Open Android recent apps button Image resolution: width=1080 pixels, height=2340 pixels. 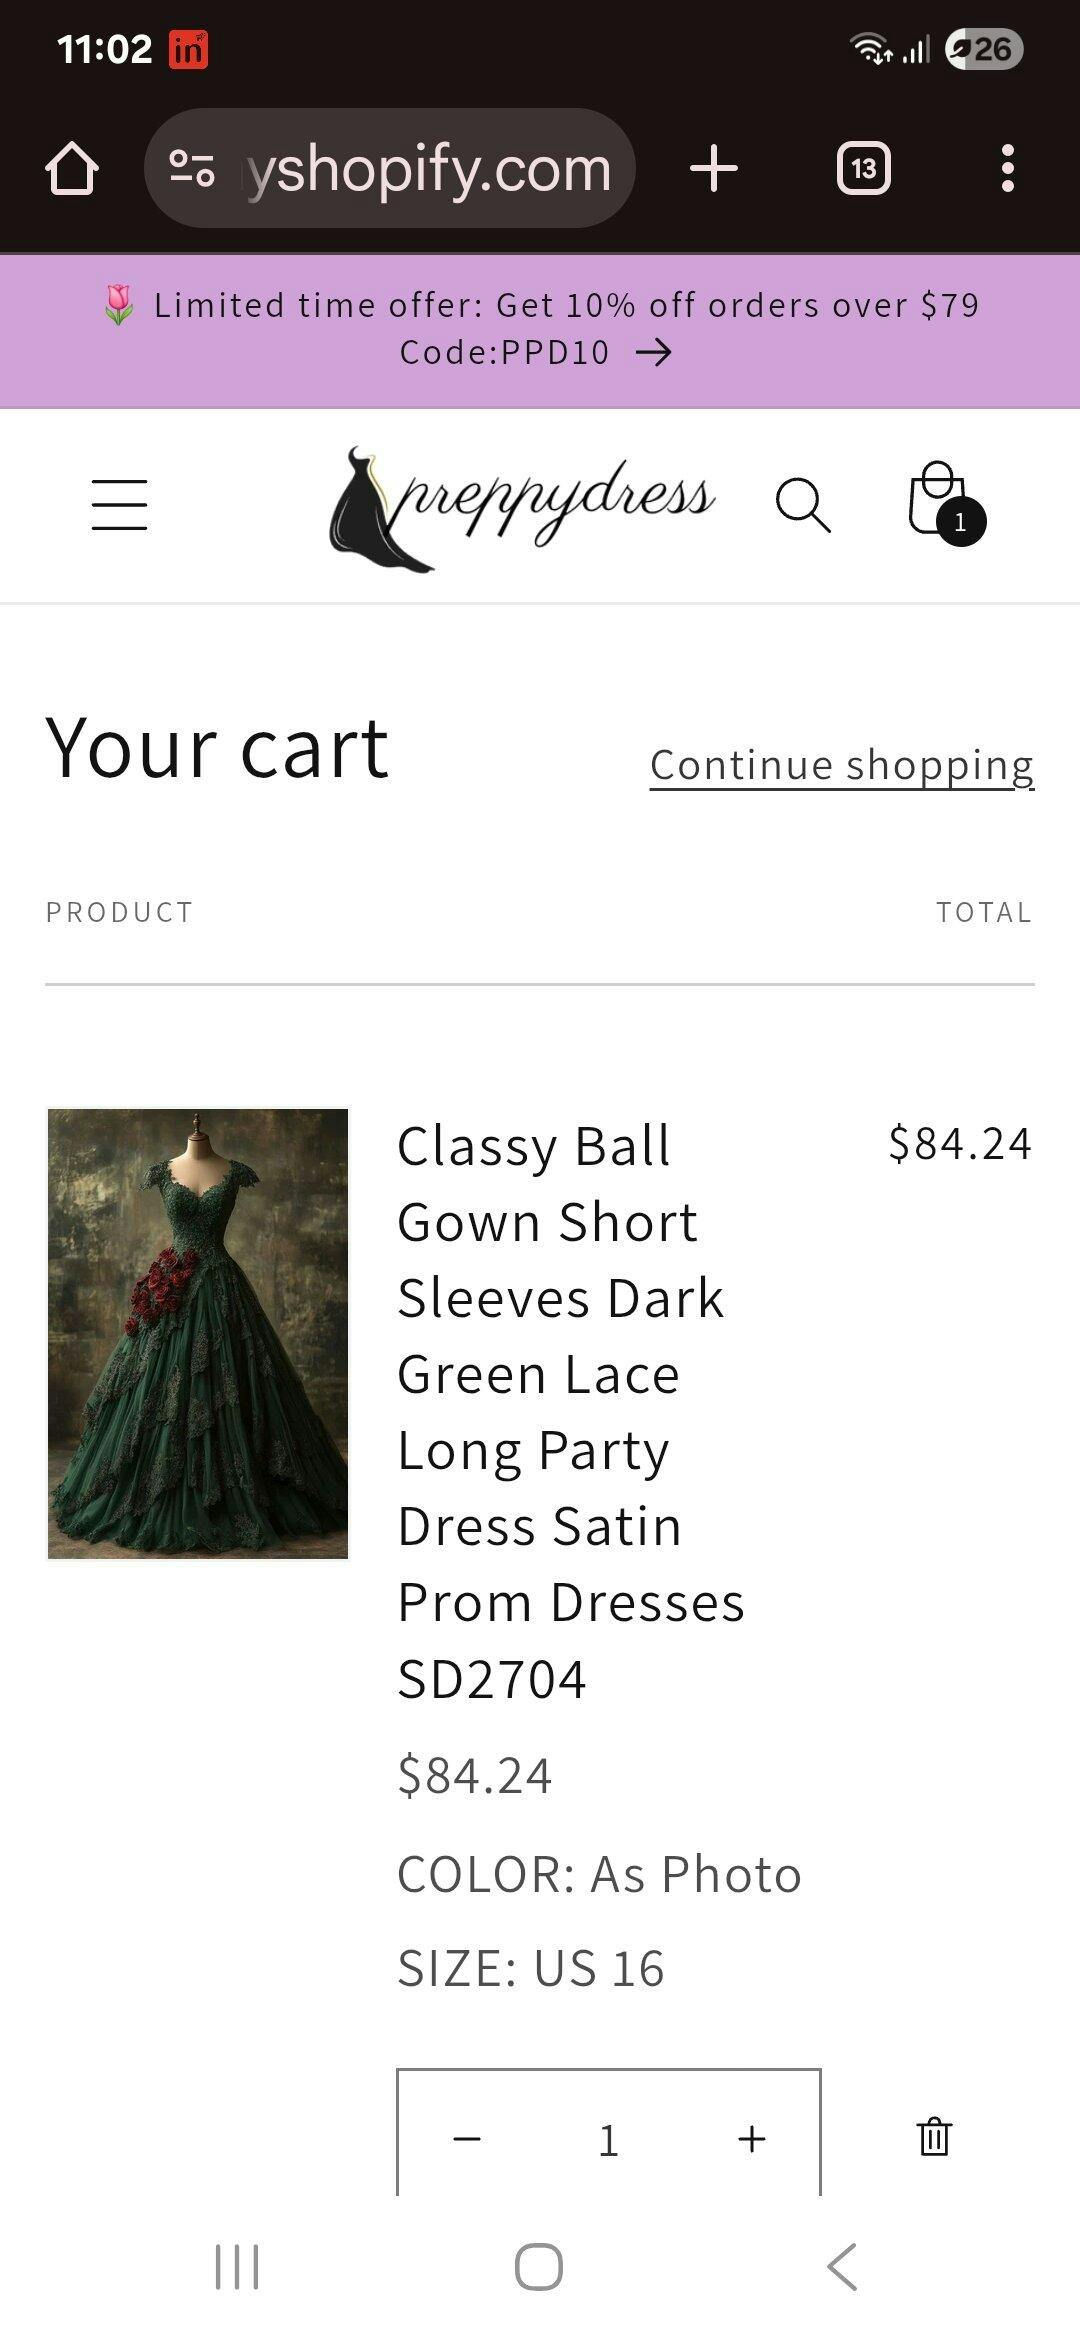pyautogui.click(x=237, y=2266)
